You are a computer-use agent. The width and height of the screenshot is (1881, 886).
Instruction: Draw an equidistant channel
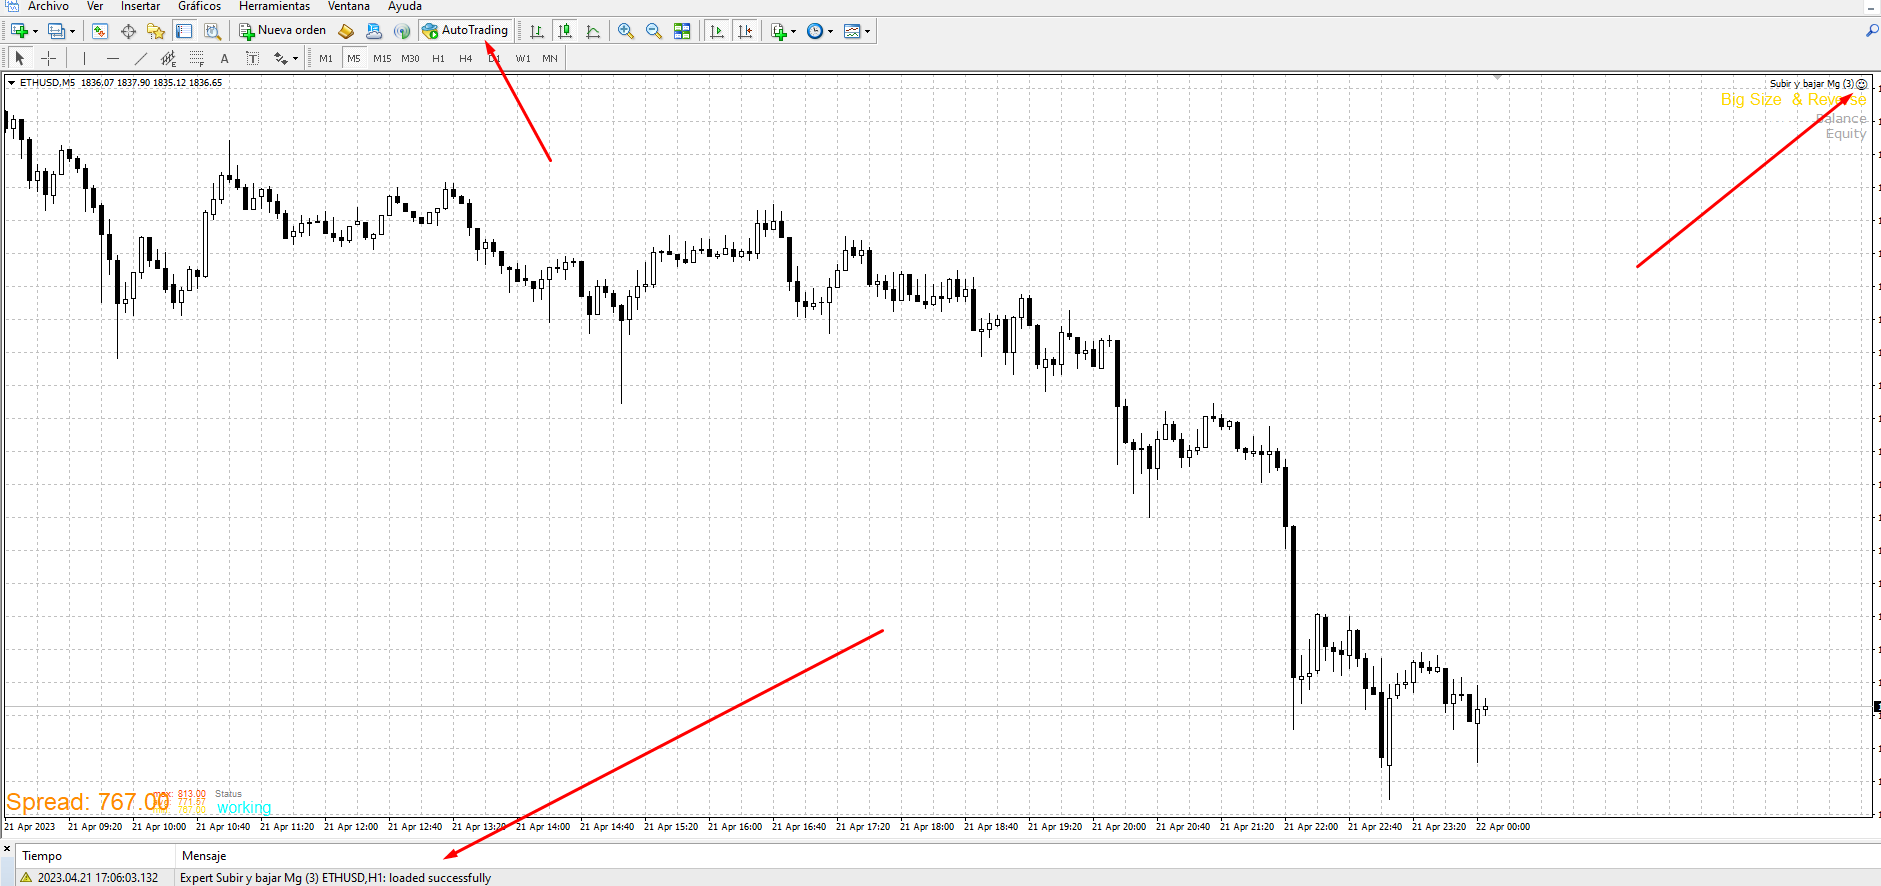pyautogui.click(x=169, y=58)
